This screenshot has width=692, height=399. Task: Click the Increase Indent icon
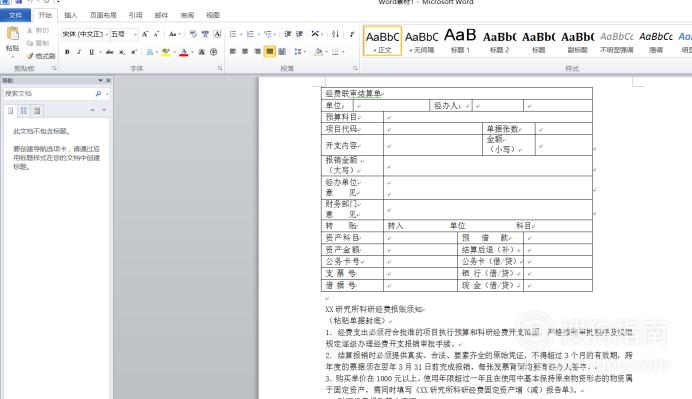click(x=299, y=34)
